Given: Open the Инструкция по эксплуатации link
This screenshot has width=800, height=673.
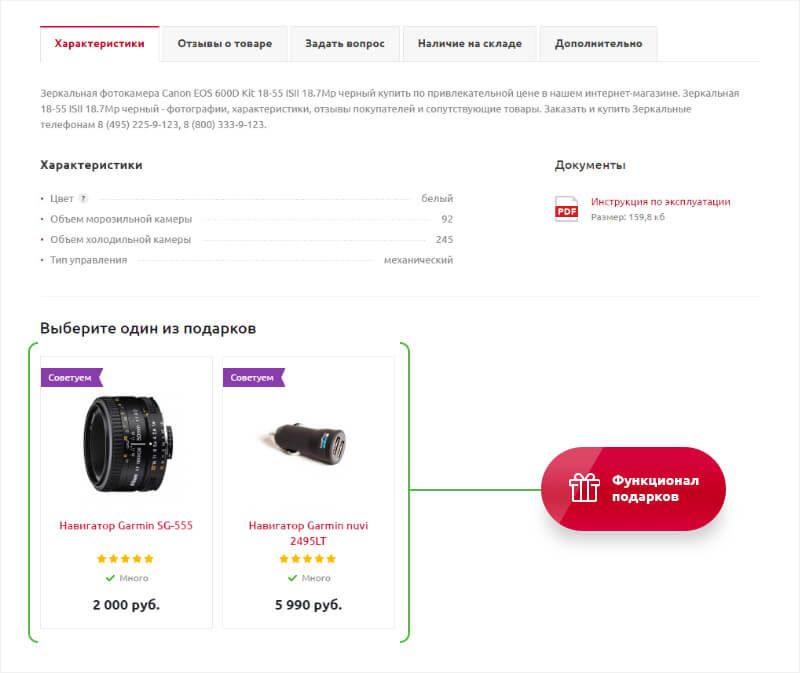Looking at the screenshot, I should (660, 202).
